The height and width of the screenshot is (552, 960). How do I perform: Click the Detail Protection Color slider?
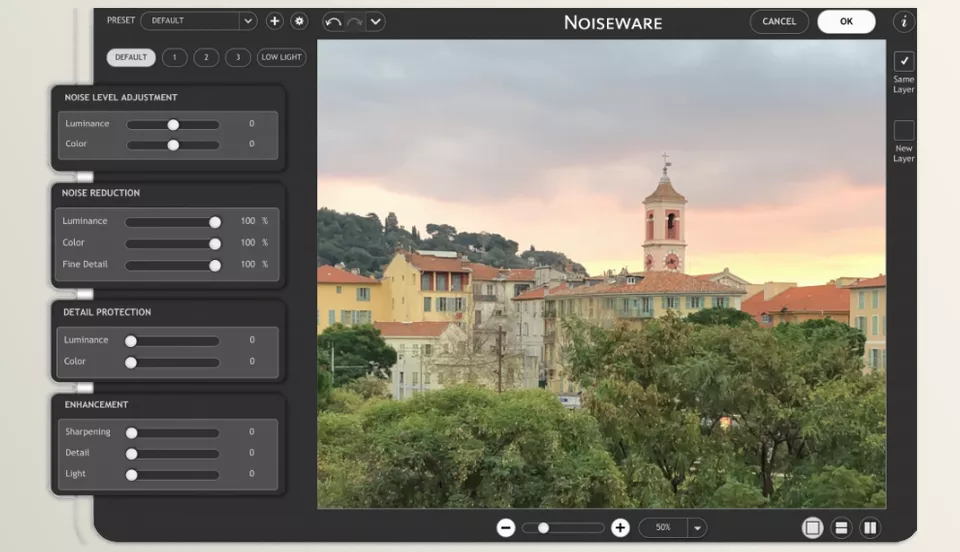point(172,362)
